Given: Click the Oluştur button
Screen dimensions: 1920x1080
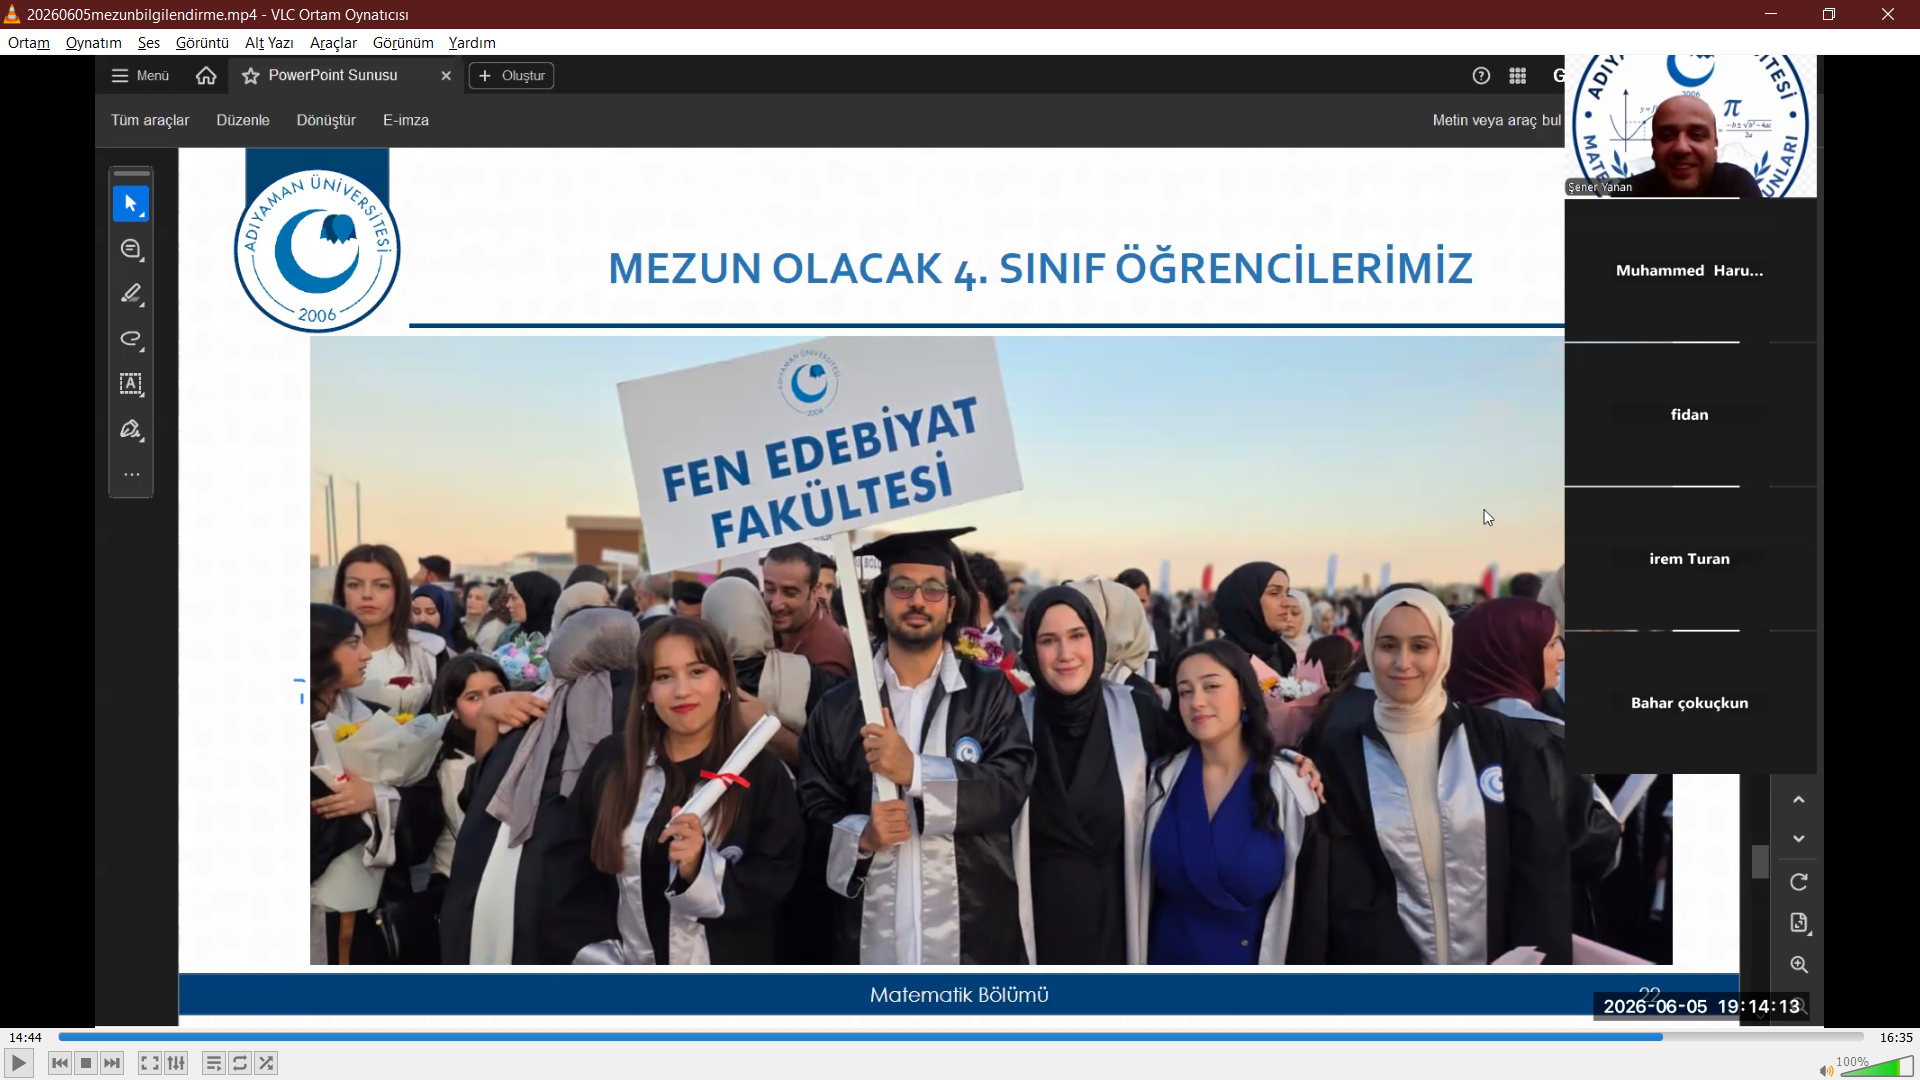Looking at the screenshot, I should [x=512, y=76].
